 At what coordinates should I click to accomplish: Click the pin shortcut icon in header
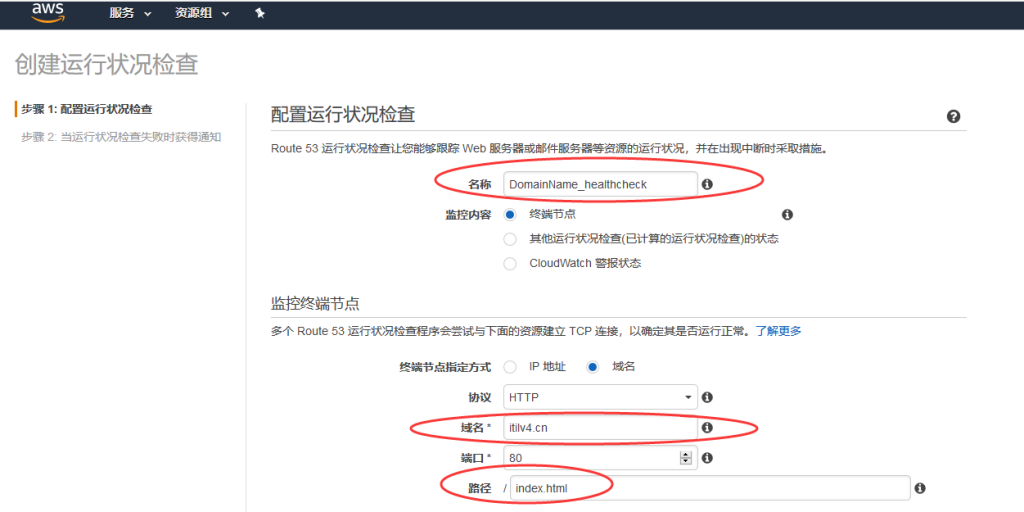click(260, 14)
